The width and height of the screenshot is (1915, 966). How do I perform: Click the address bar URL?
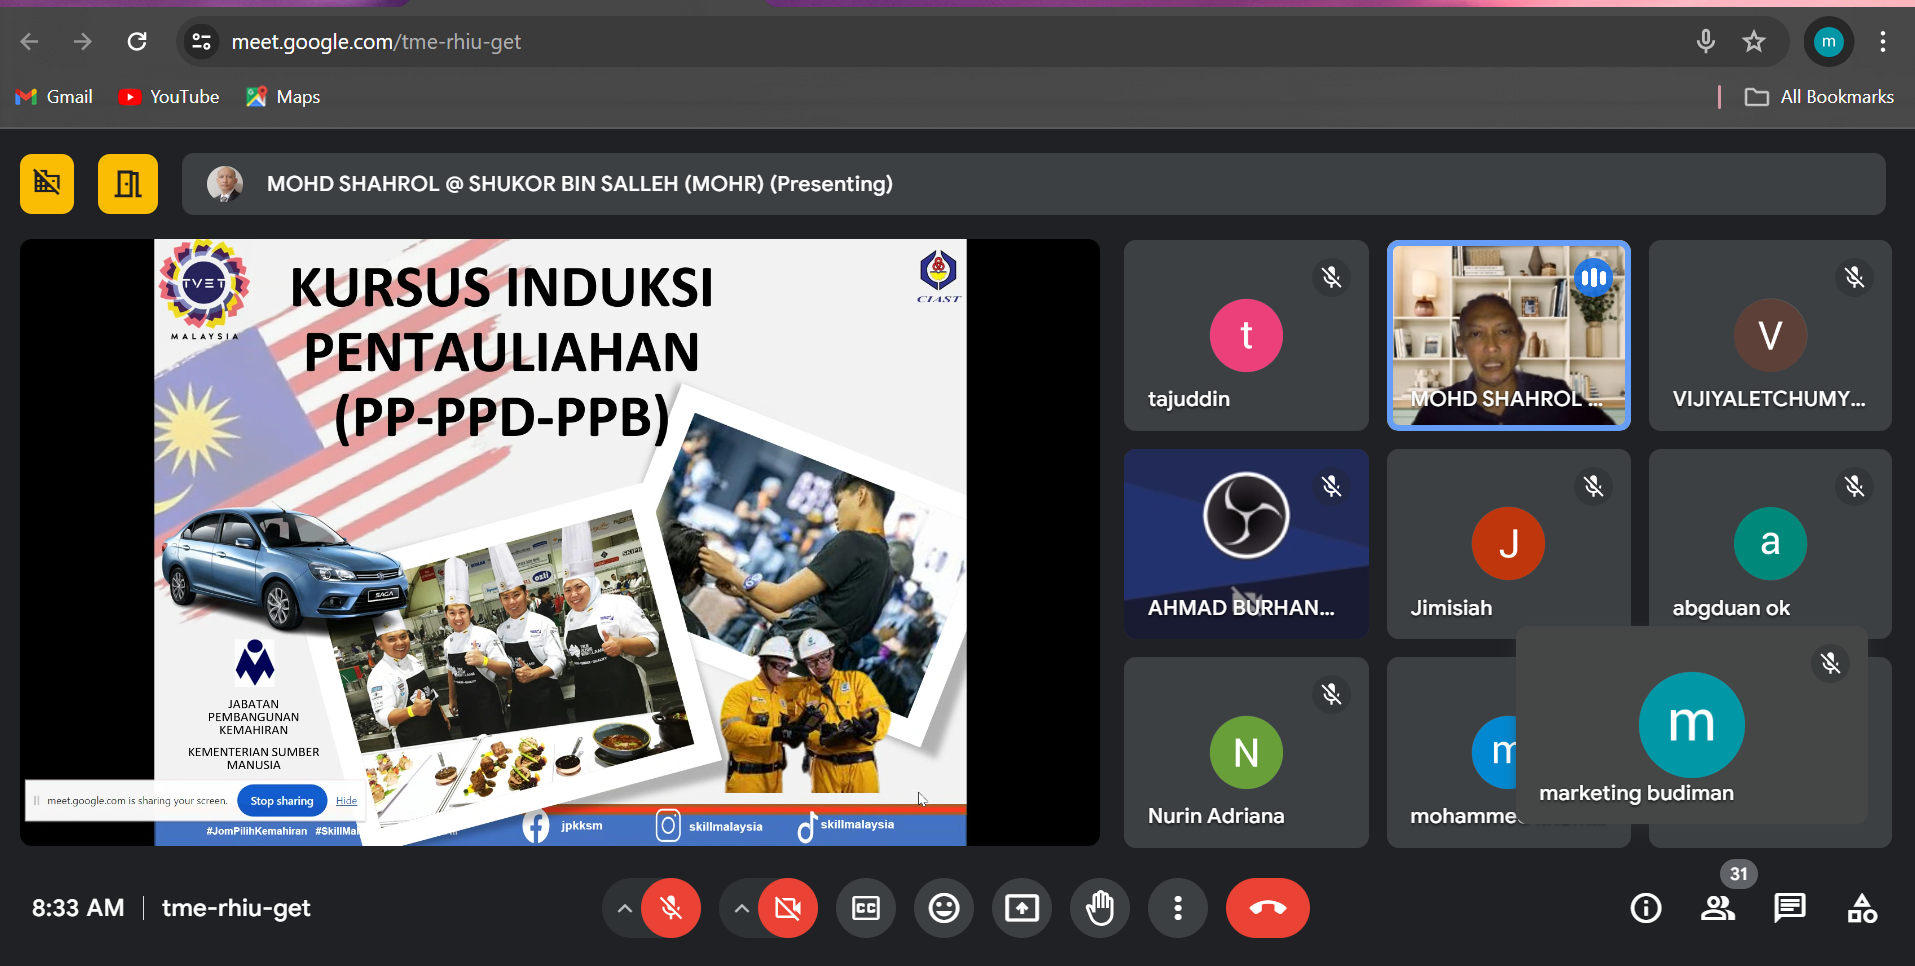[376, 42]
